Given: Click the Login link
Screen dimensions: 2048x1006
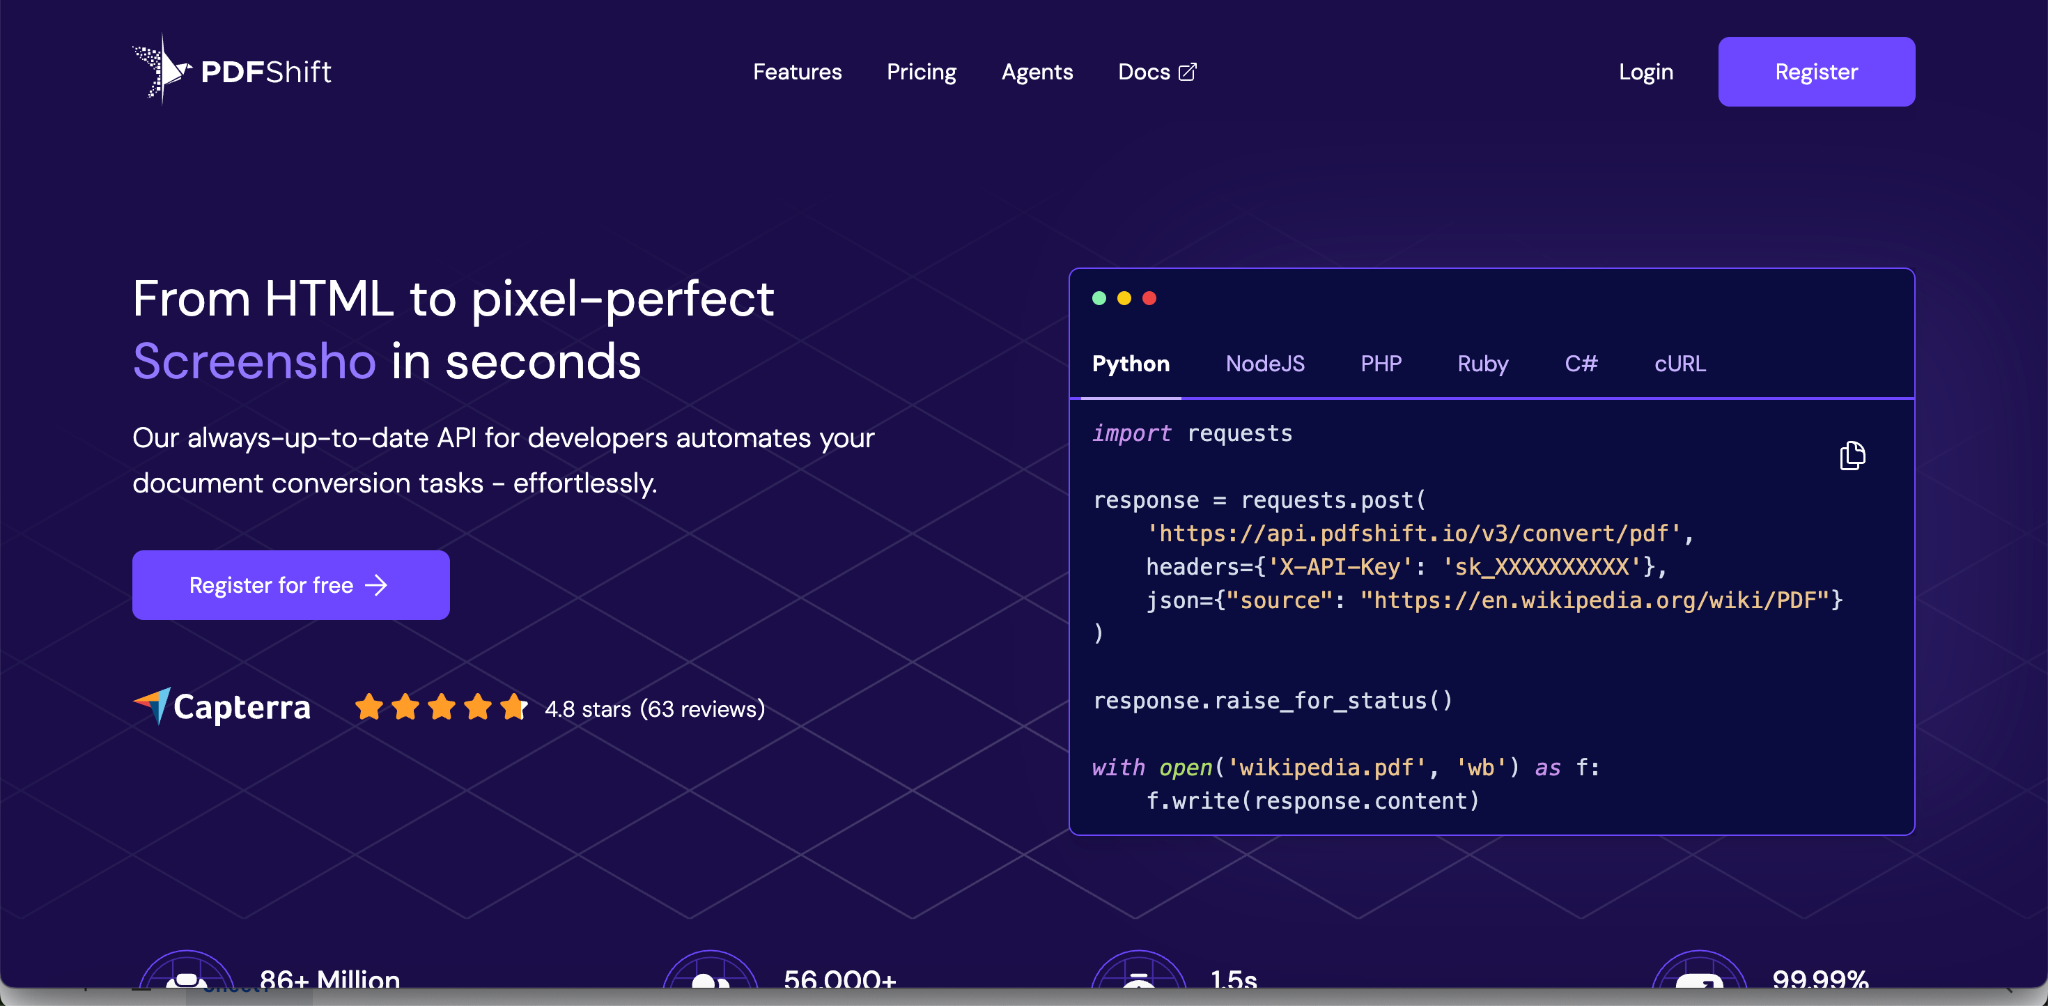Looking at the screenshot, I should [1646, 72].
